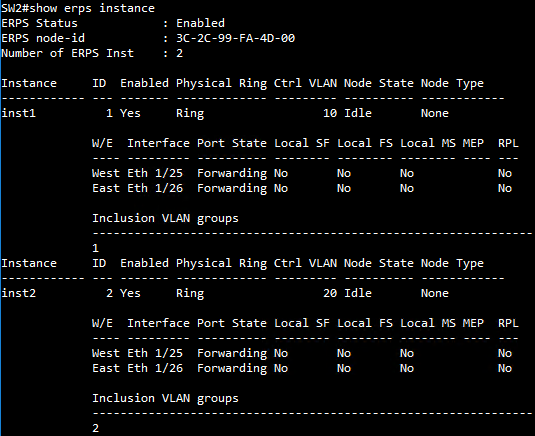Click the inst2 instance name
The image size is (535, 436).
click(x=18, y=293)
